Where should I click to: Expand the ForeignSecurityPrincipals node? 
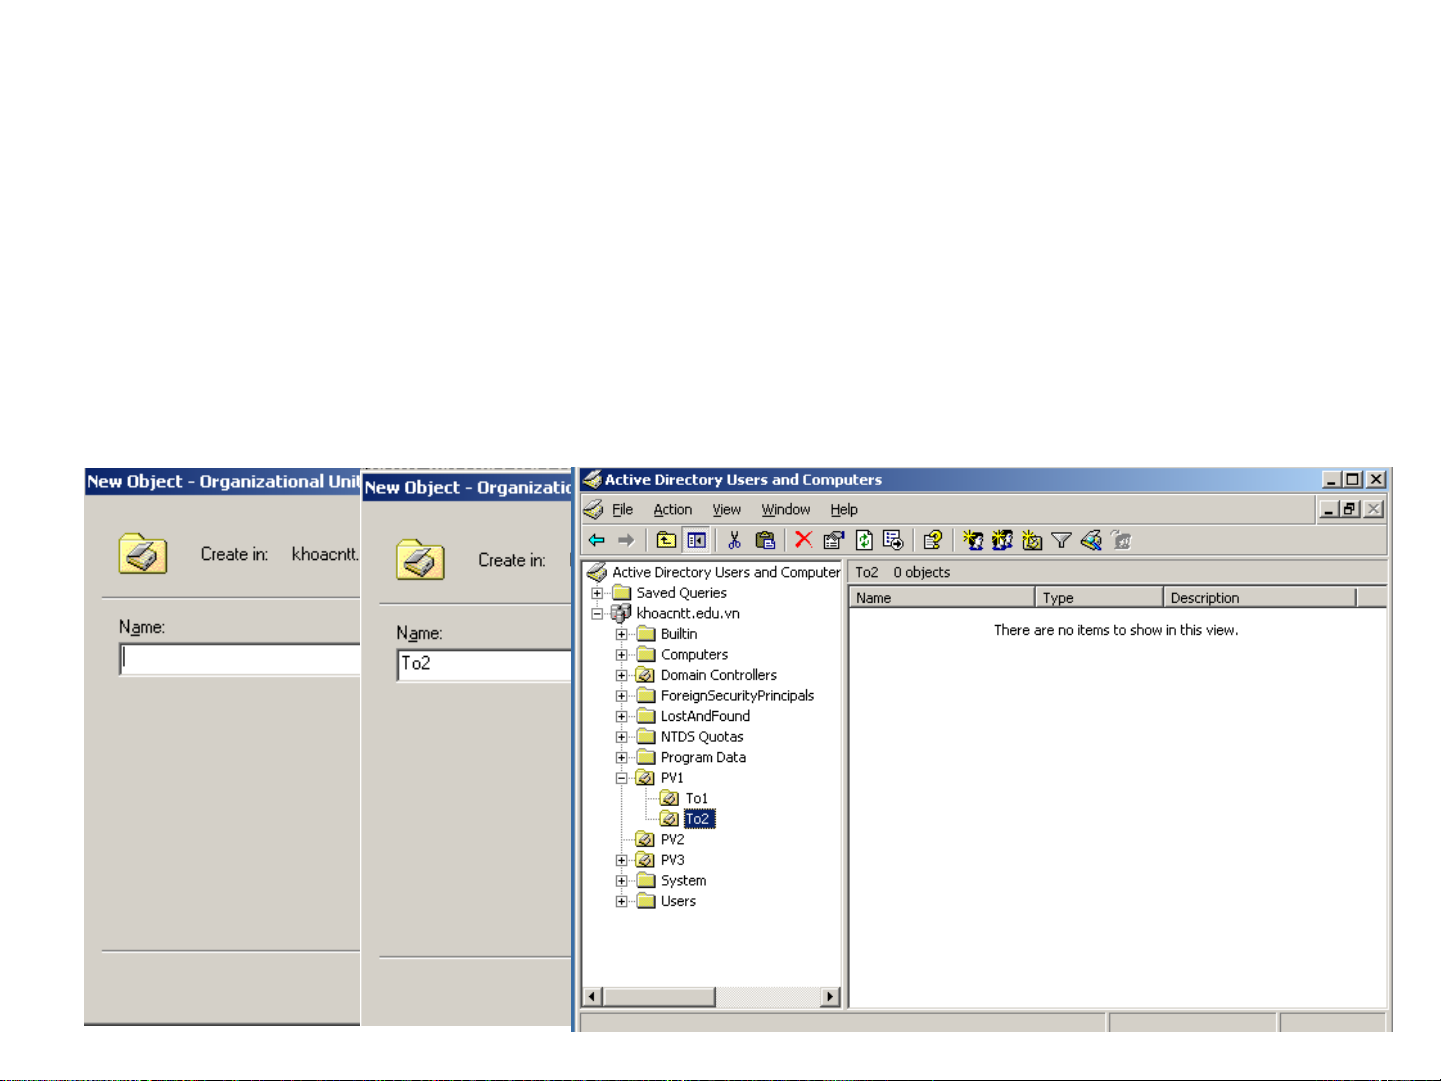(x=621, y=696)
